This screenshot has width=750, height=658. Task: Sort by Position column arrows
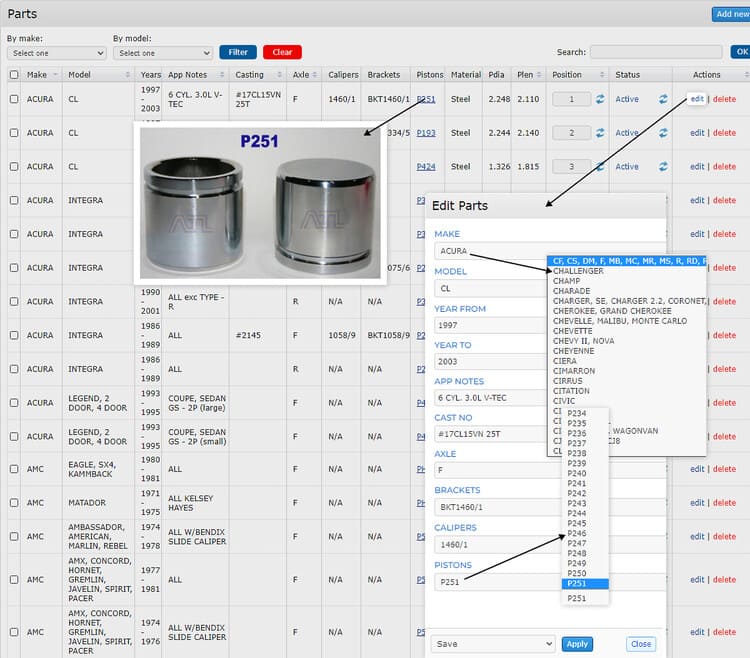tap(602, 75)
